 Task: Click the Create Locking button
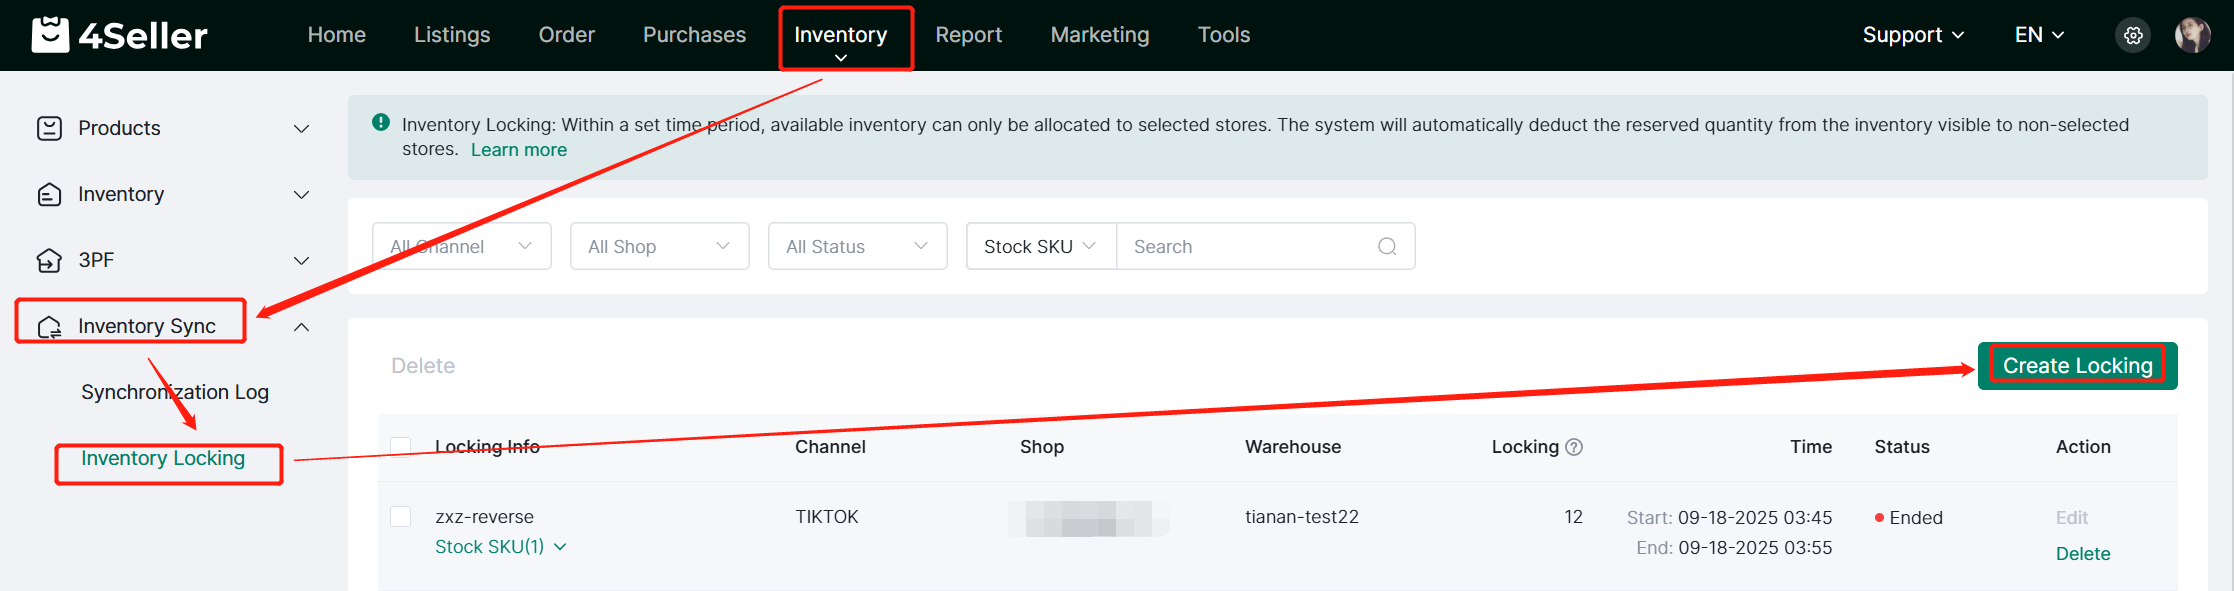(x=2077, y=366)
